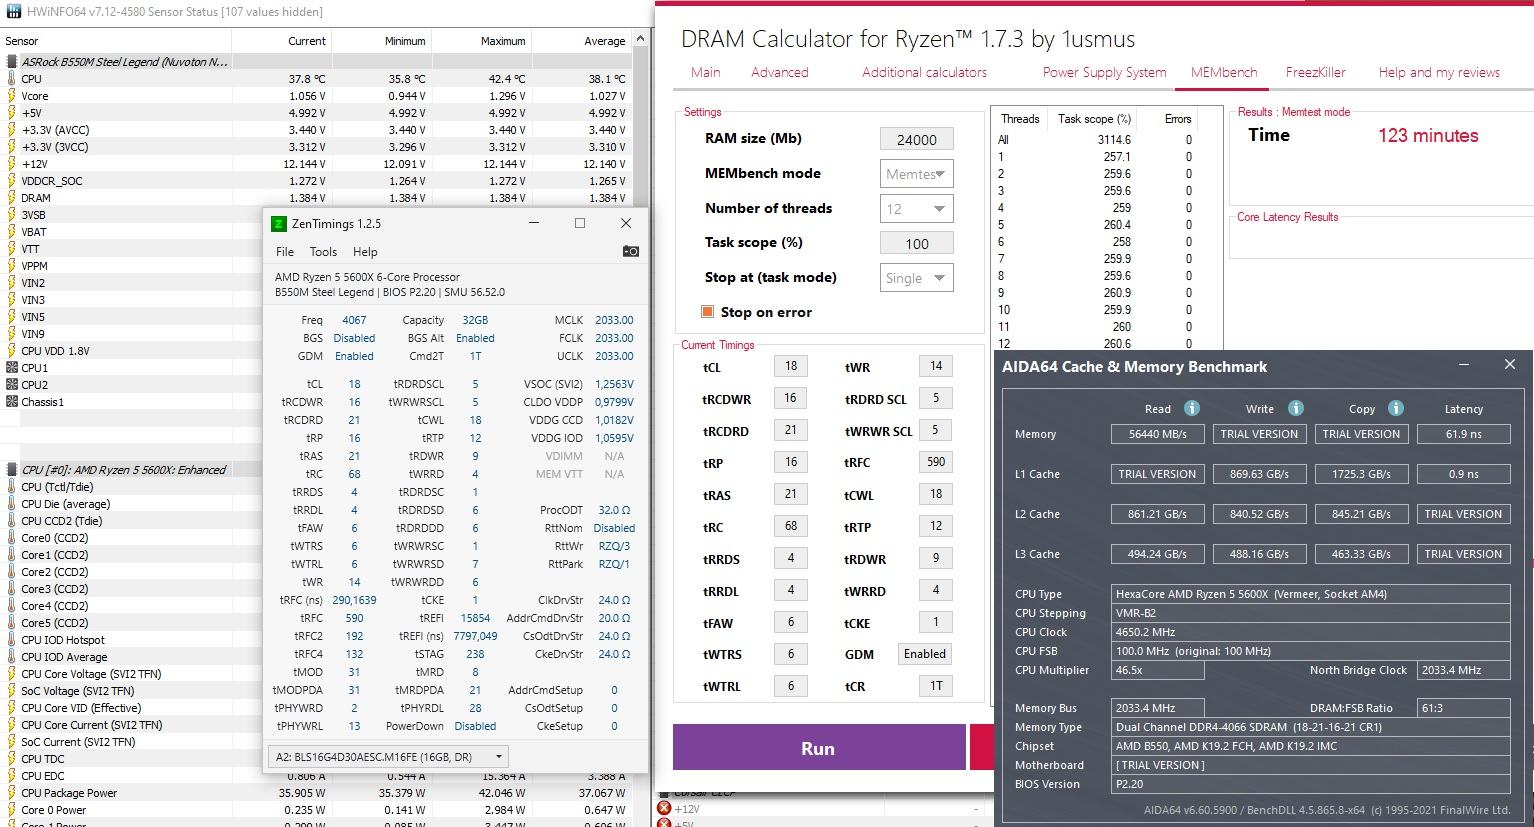1534x827 pixels.
Task: Click the tCL value field in DRAM Calculator
Action: pyautogui.click(x=791, y=366)
